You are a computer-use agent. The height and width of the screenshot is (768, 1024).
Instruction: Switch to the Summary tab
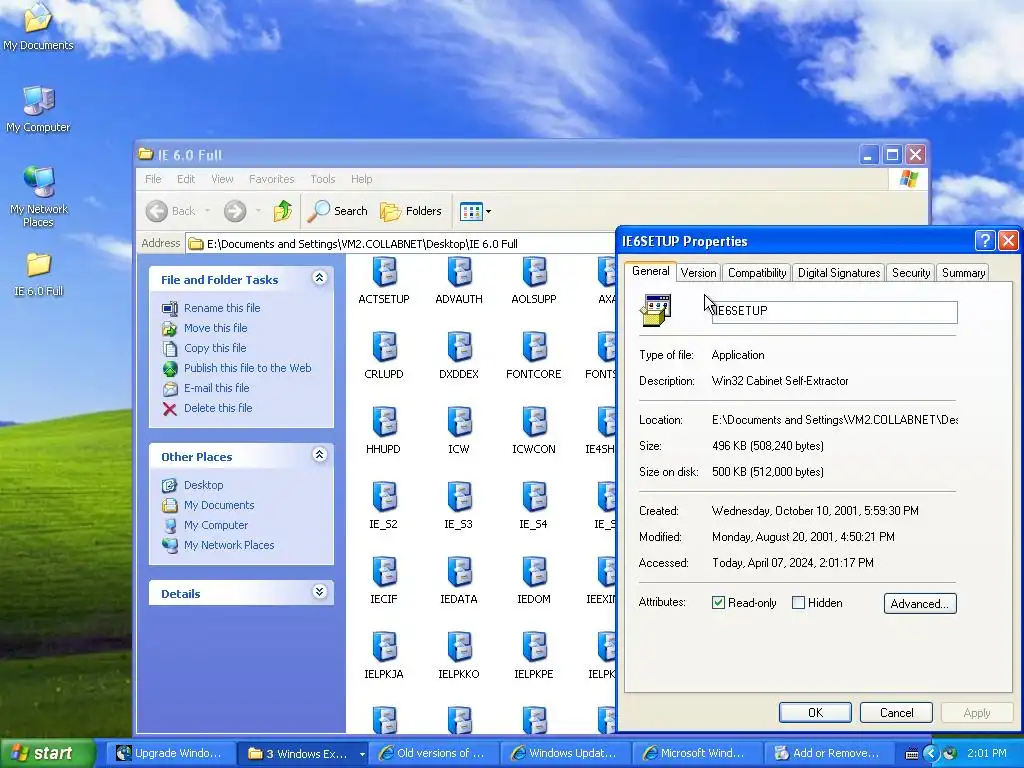pos(963,273)
